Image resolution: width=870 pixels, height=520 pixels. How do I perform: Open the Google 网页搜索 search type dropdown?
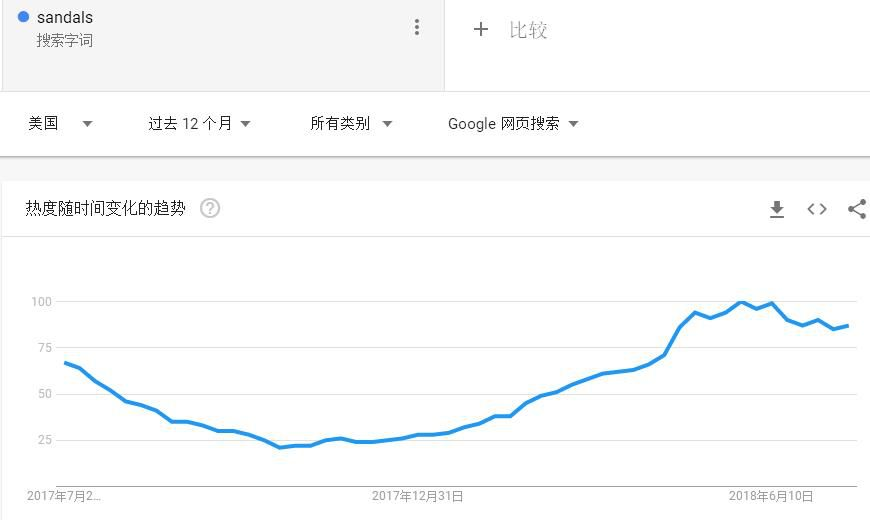(x=513, y=124)
